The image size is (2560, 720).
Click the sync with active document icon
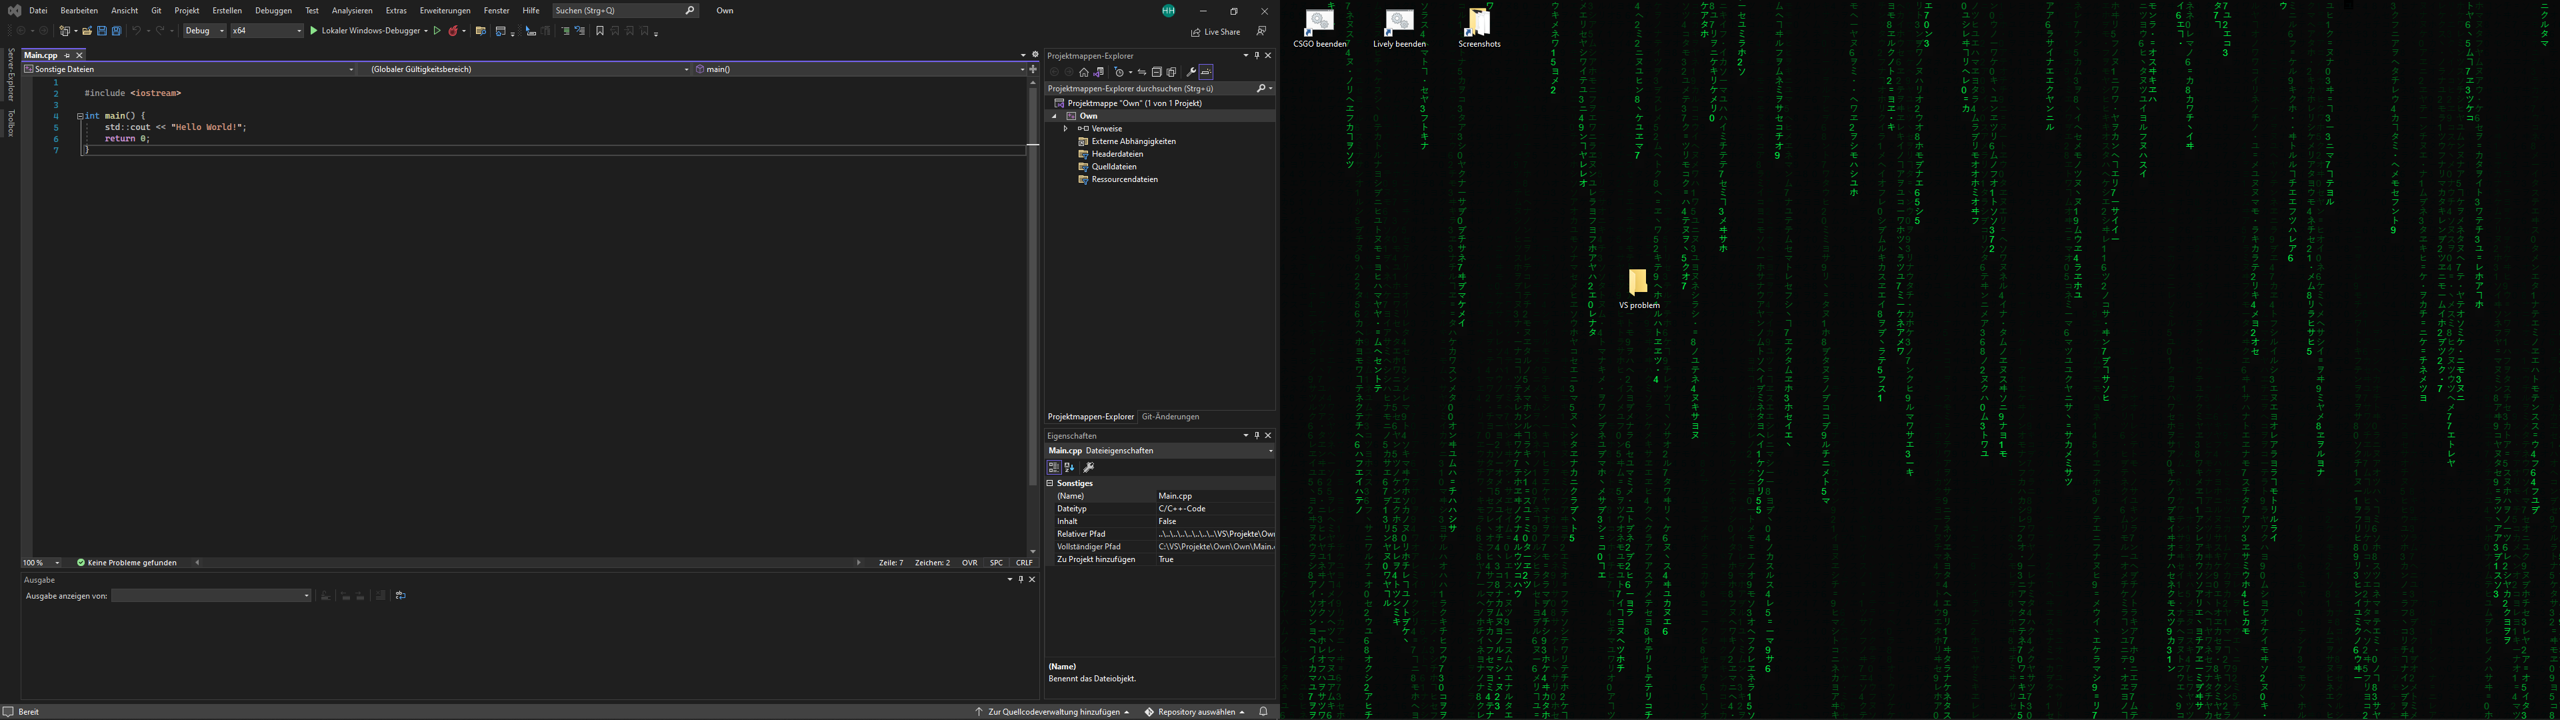pyautogui.click(x=1142, y=72)
